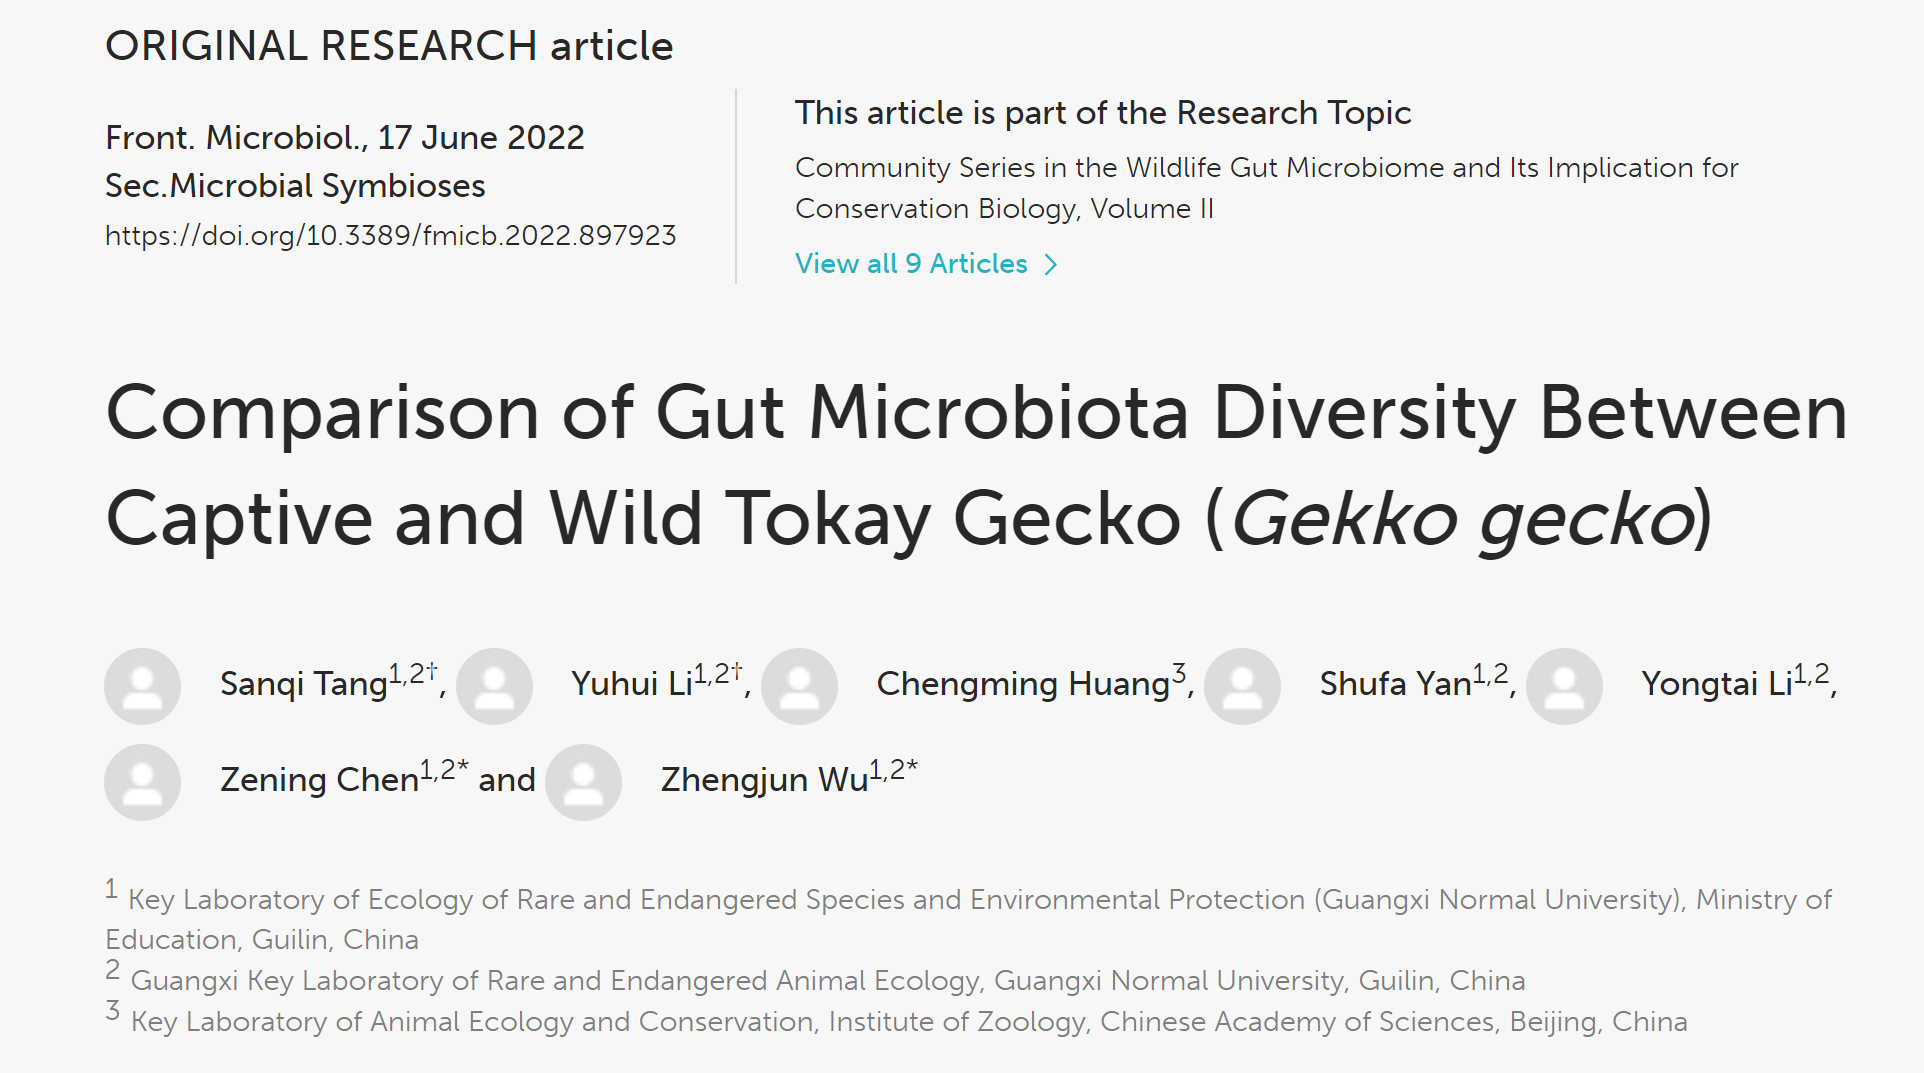Click author name Sanqi Tang
The image size is (1924, 1073).
[x=303, y=684]
